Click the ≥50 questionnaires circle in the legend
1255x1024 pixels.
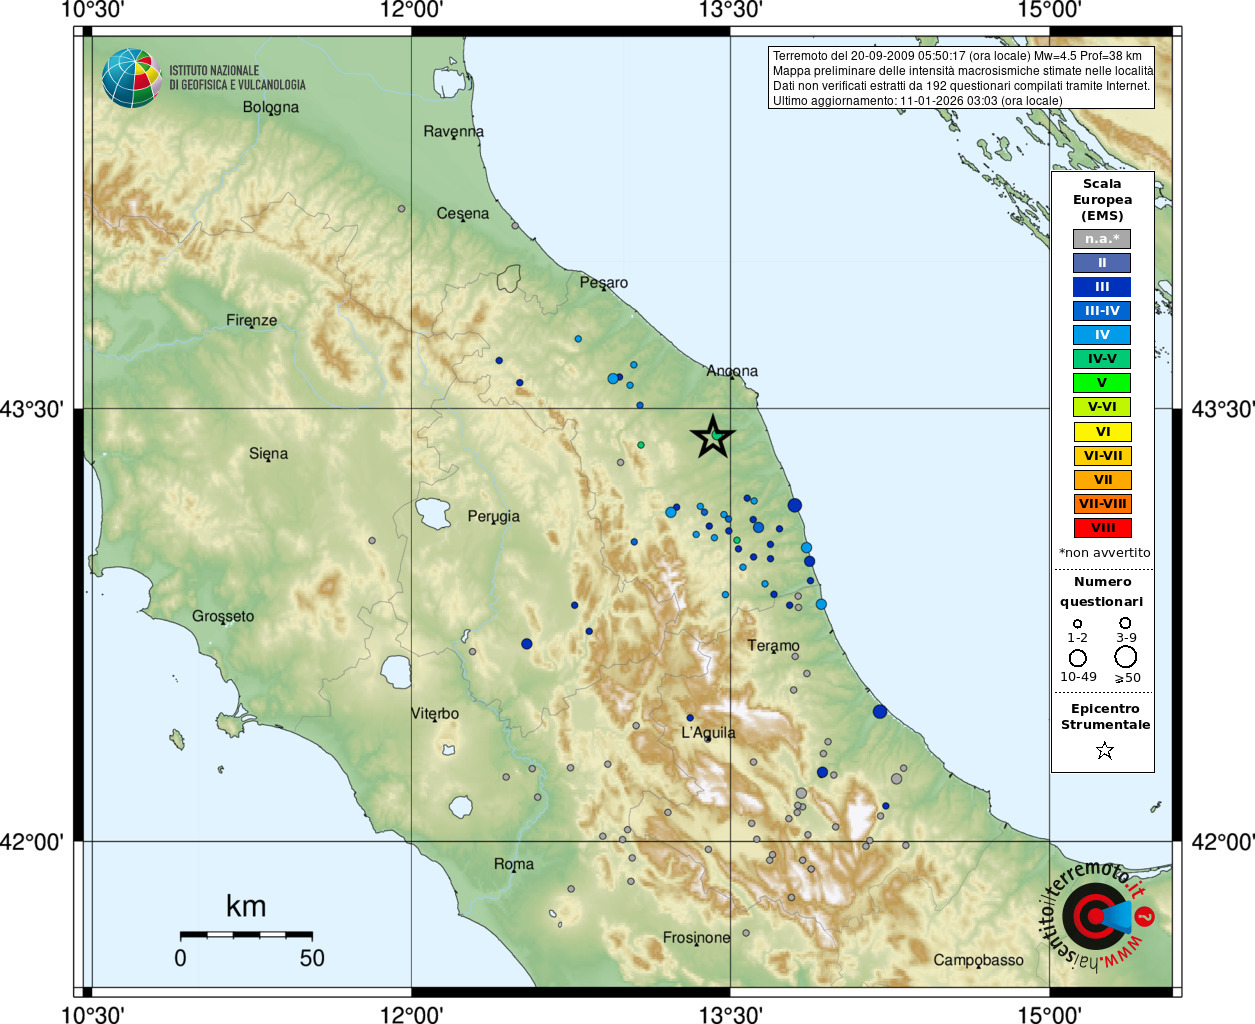pyautogui.click(x=1126, y=657)
